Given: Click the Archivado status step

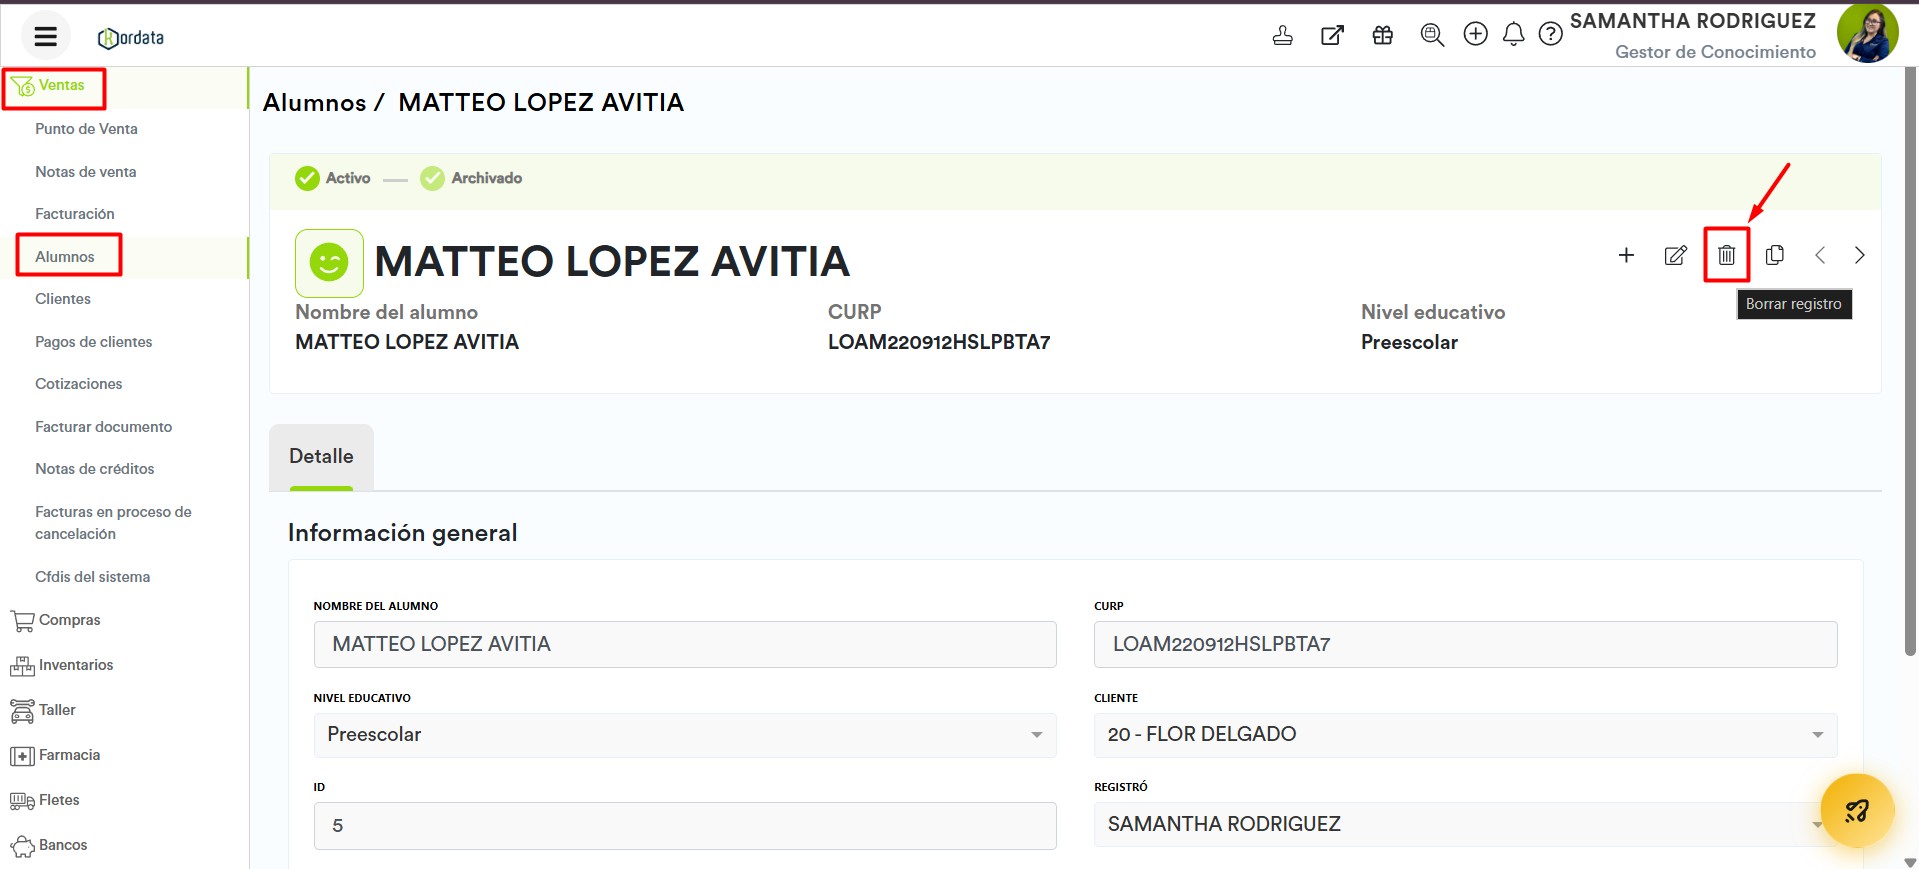Looking at the screenshot, I should pos(471,178).
